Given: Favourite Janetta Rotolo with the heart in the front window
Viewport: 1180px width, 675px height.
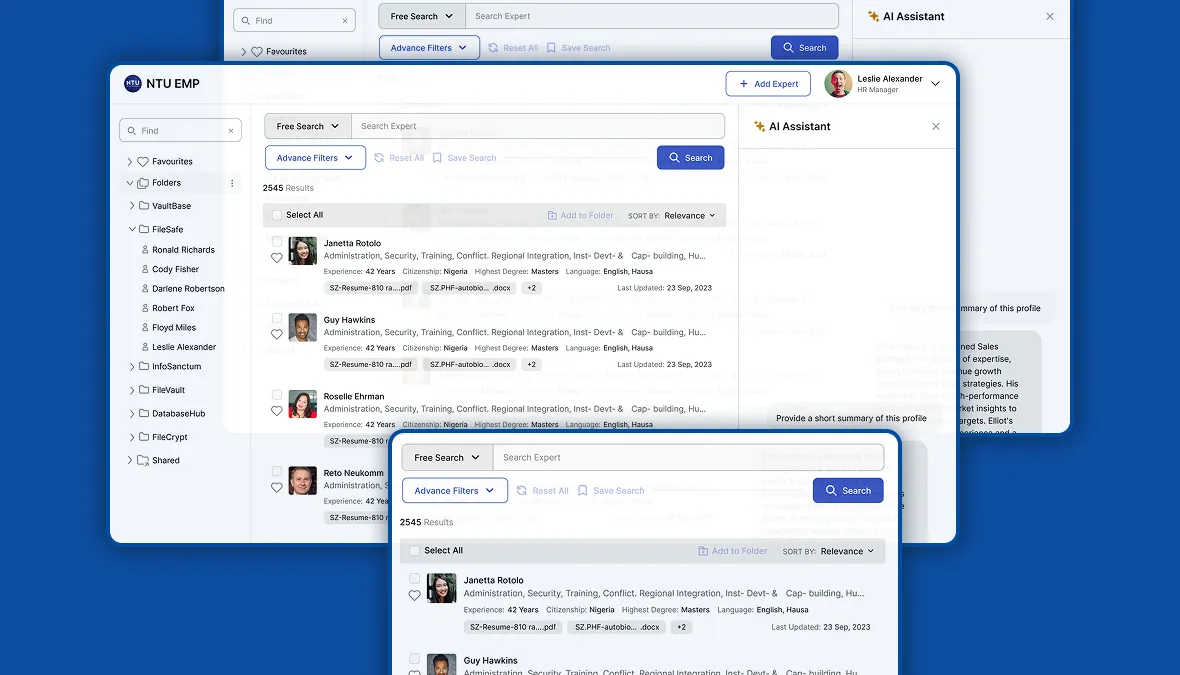Looking at the screenshot, I should [x=415, y=596].
